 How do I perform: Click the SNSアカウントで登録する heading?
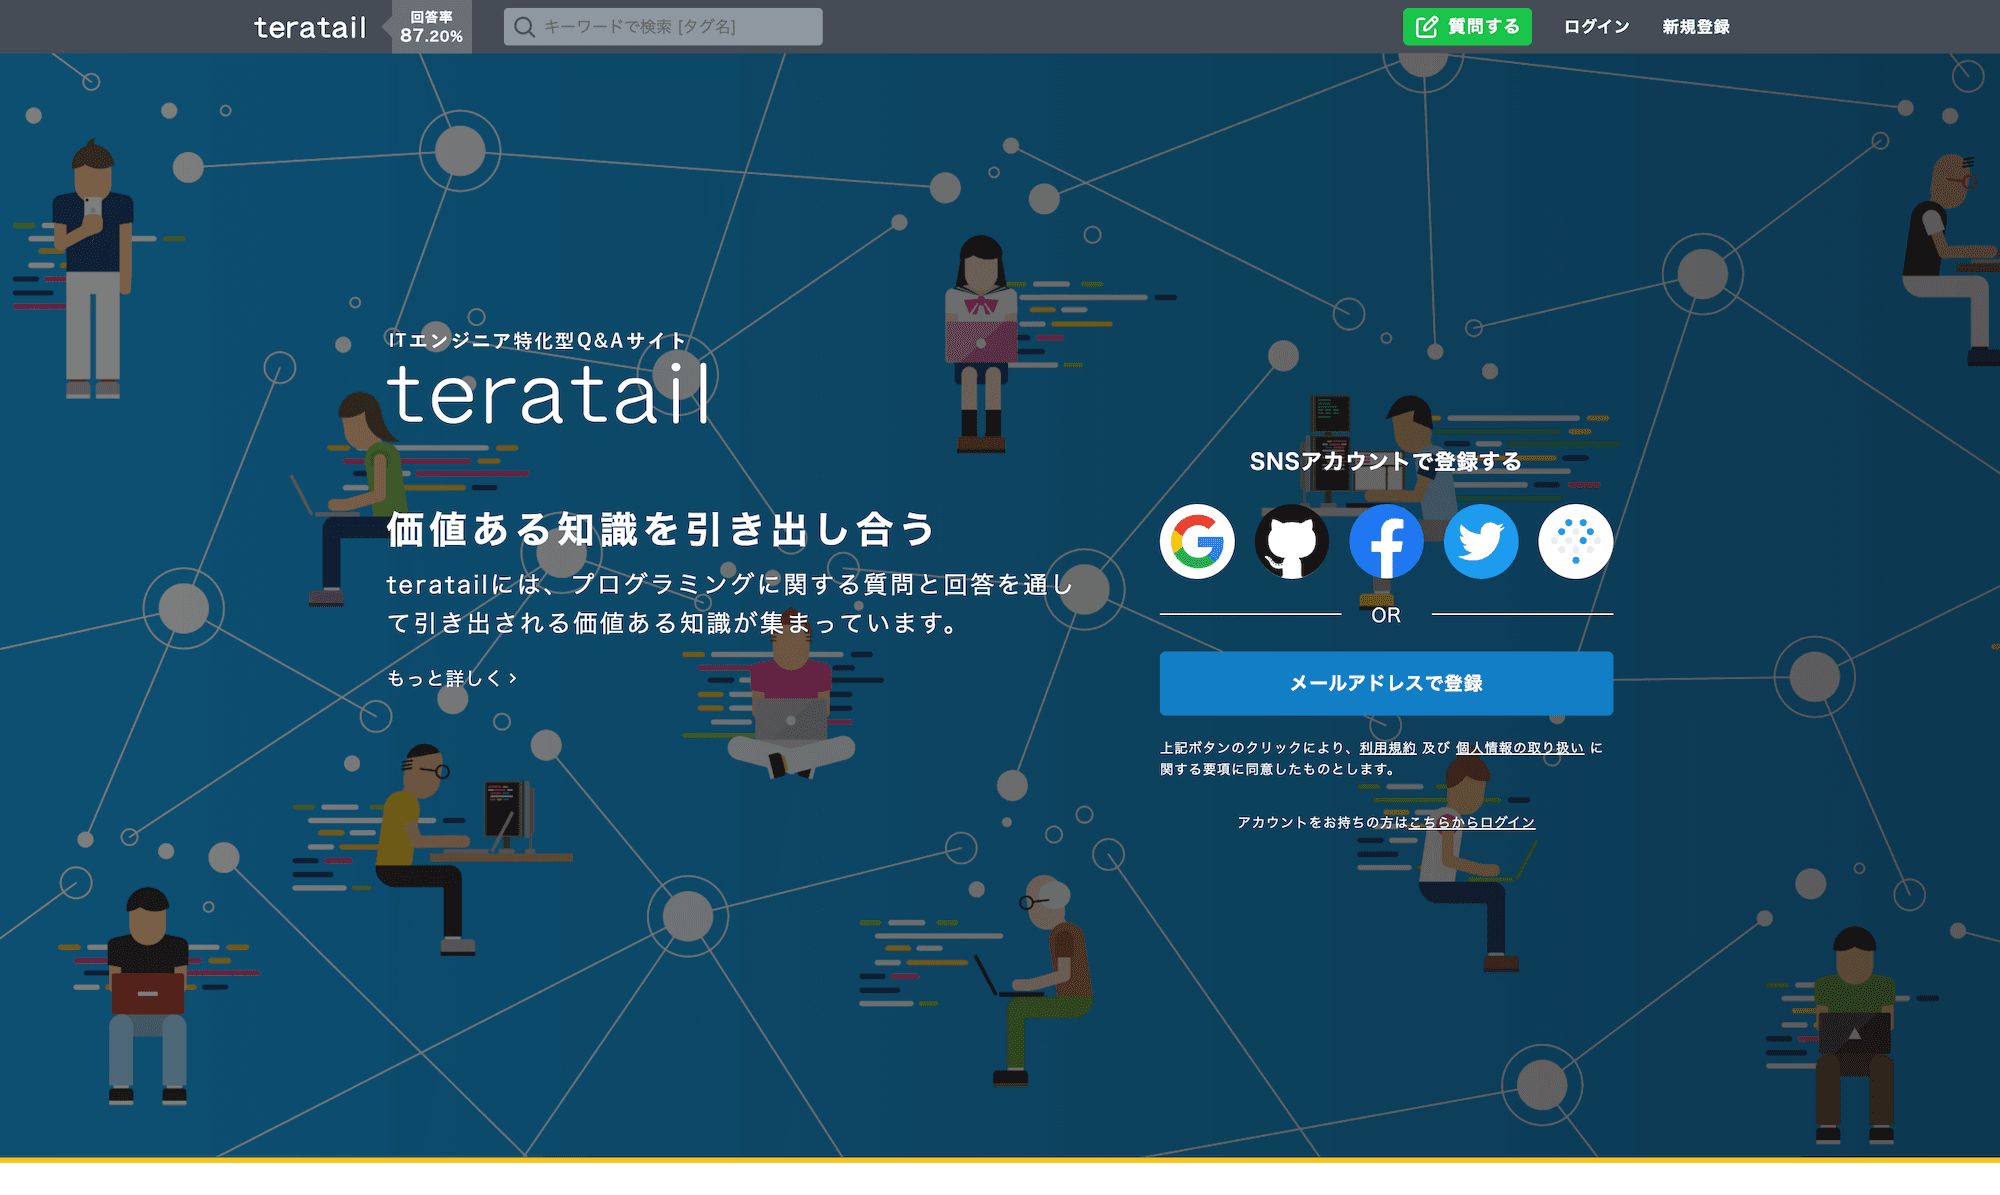(x=1386, y=461)
